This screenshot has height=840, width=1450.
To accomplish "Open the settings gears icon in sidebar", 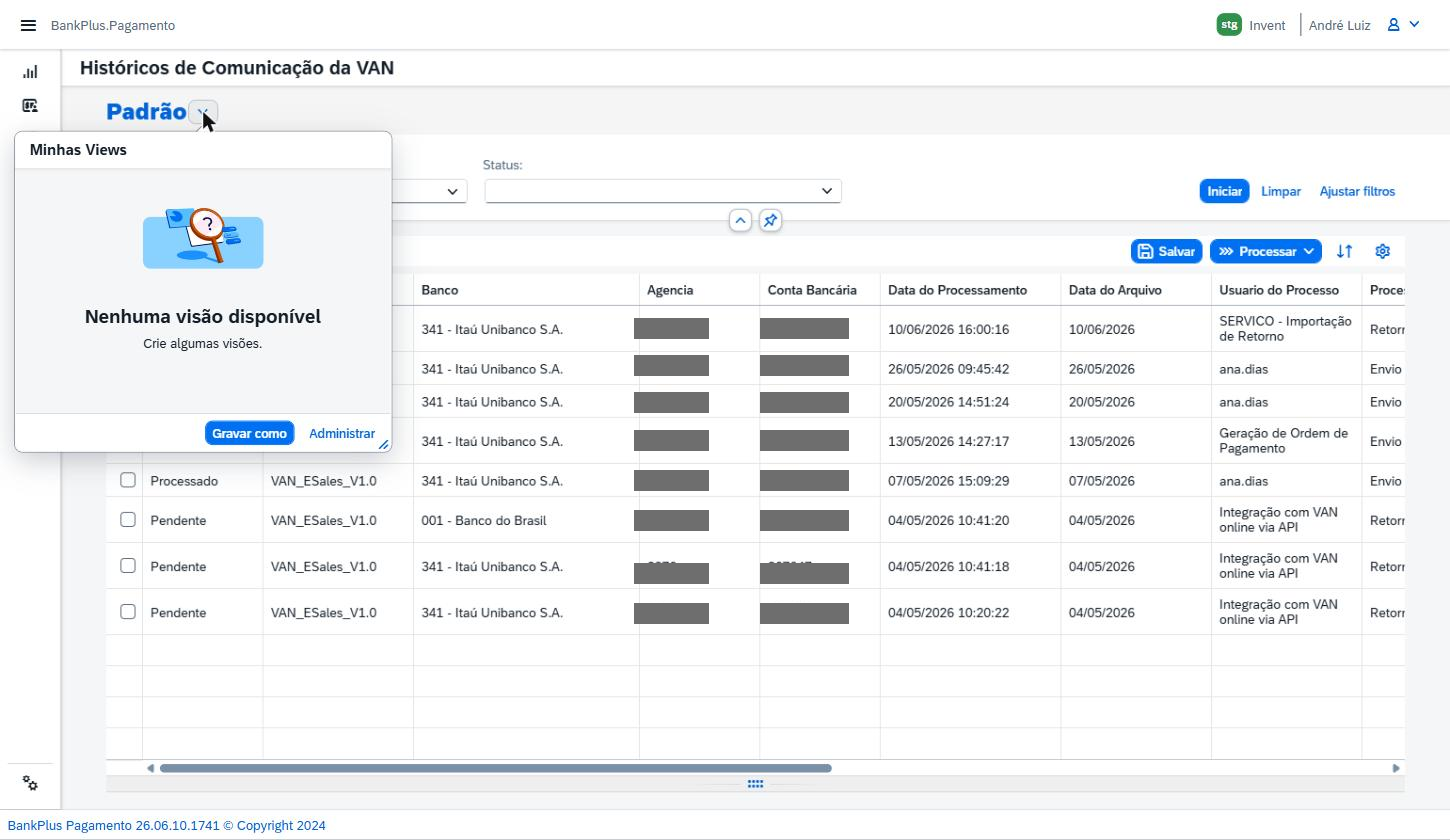I will tap(30, 783).
